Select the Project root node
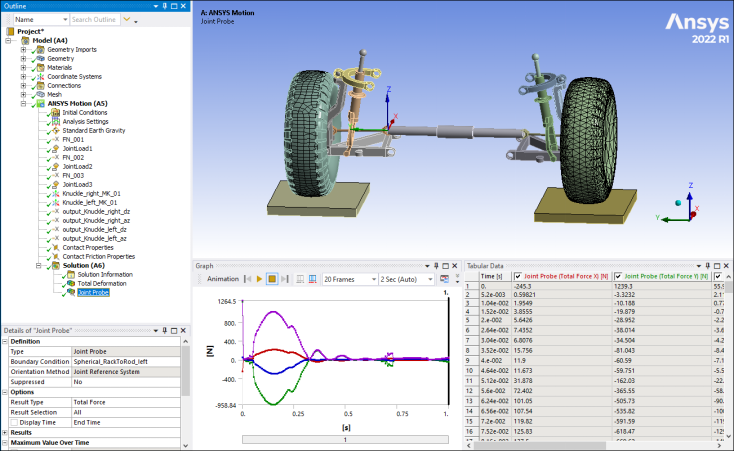This screenshot has width=734, height=452. click(30, 31)
